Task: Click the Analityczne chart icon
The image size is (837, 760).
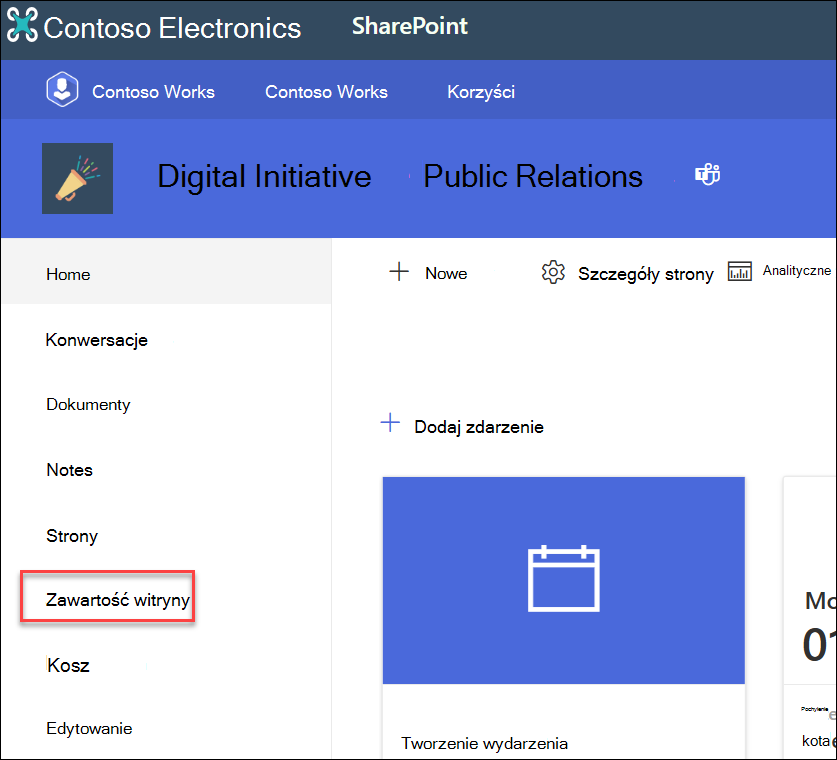Action: pyautogui.click(x=739, y=271)
